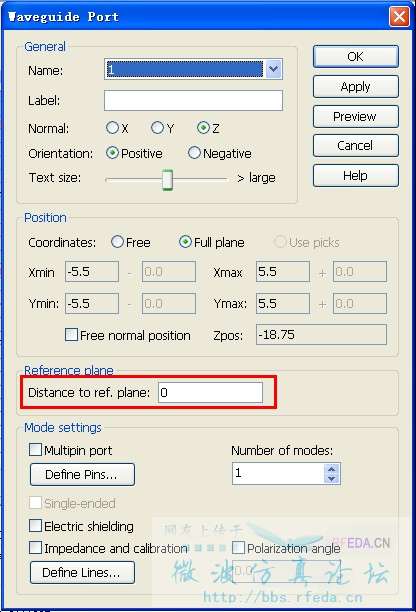Click the Preview button

tap(356, 116)
